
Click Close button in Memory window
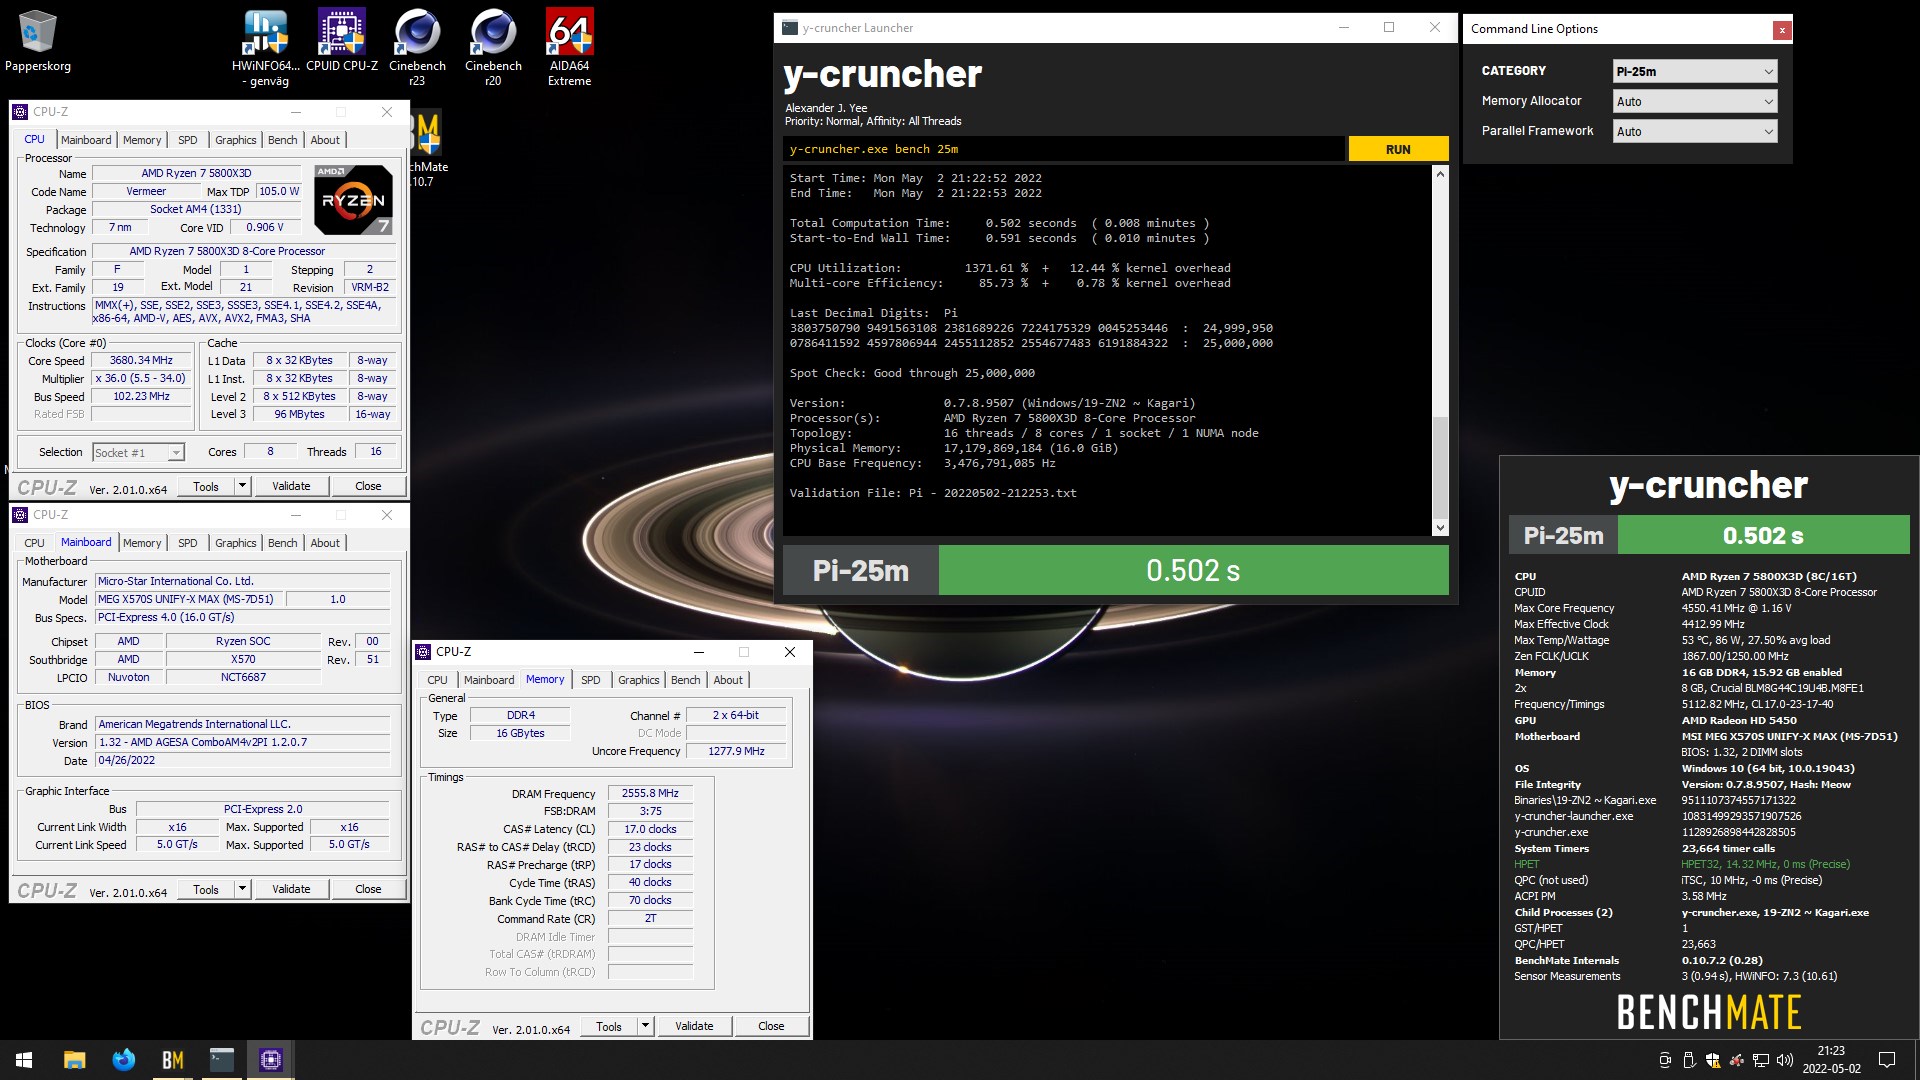coord(771,1026)
